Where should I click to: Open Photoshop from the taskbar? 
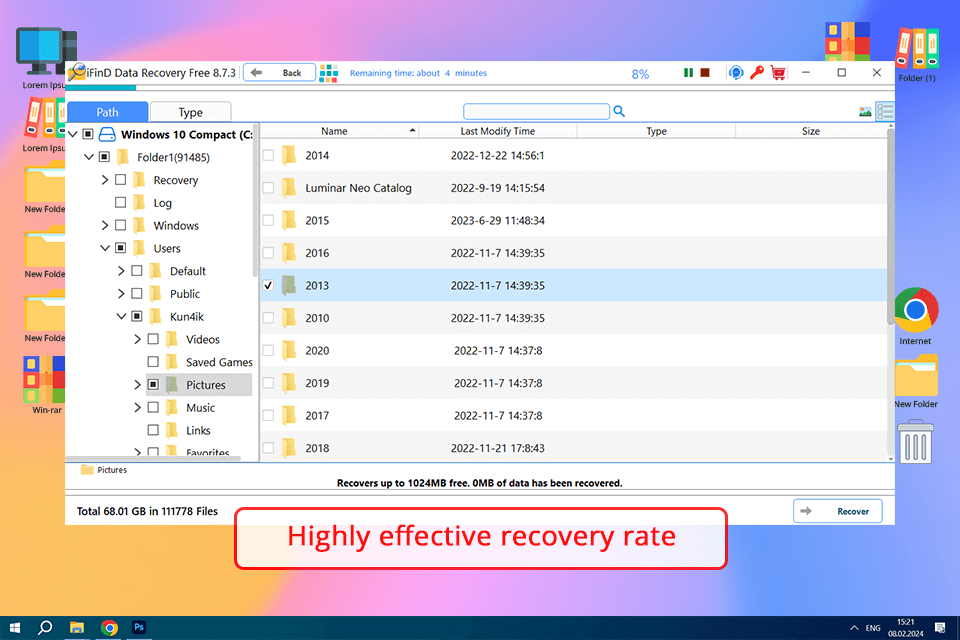tap(139, 627)
